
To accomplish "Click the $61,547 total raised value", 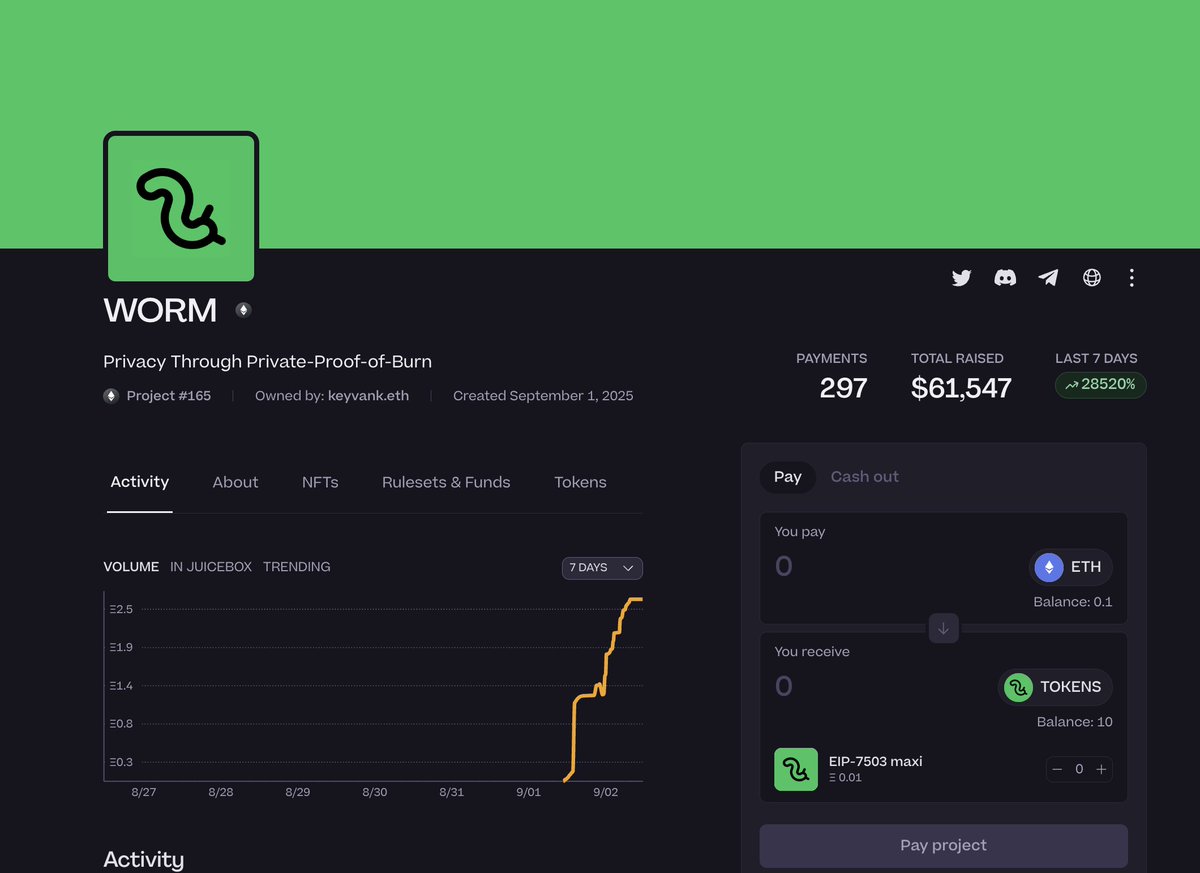I will point(961,388).
